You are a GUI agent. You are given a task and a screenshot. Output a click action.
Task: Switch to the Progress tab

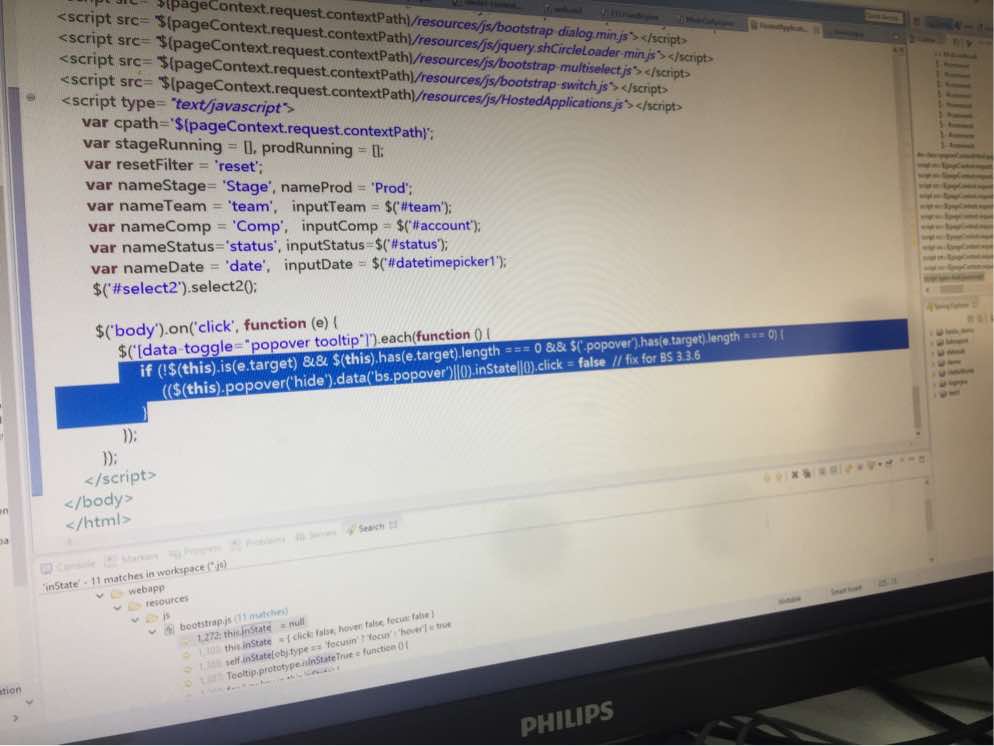[195, 551]
